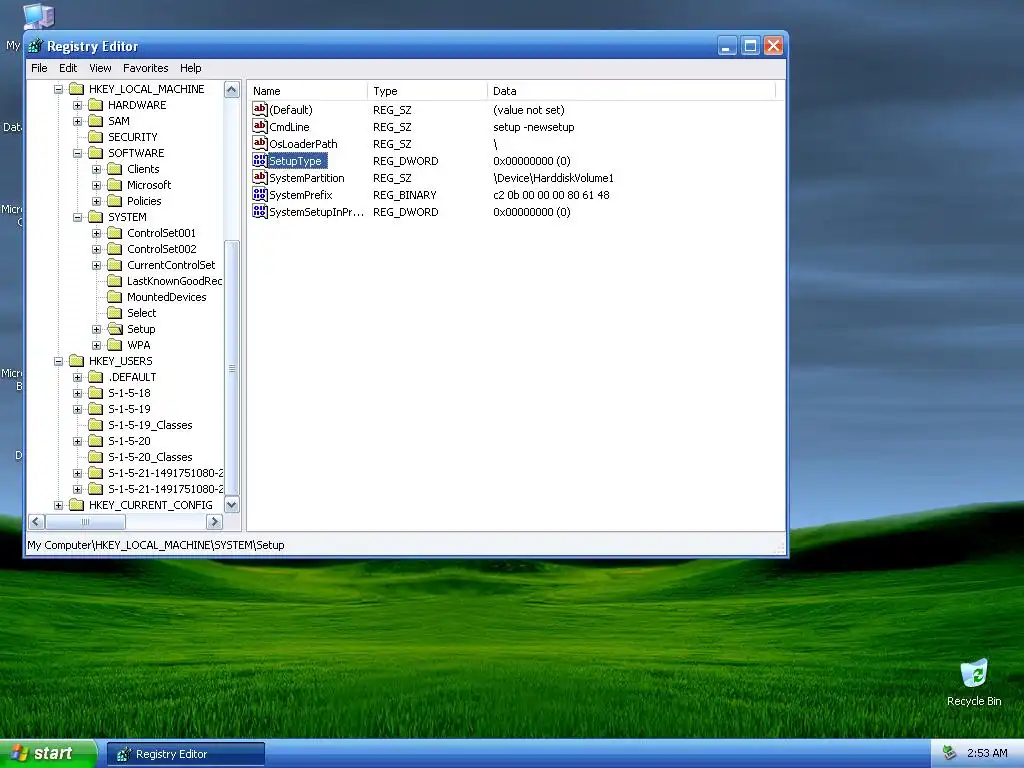
Task: Select the S-1-5-19 folder icon
Action: (x=96, y=409)
